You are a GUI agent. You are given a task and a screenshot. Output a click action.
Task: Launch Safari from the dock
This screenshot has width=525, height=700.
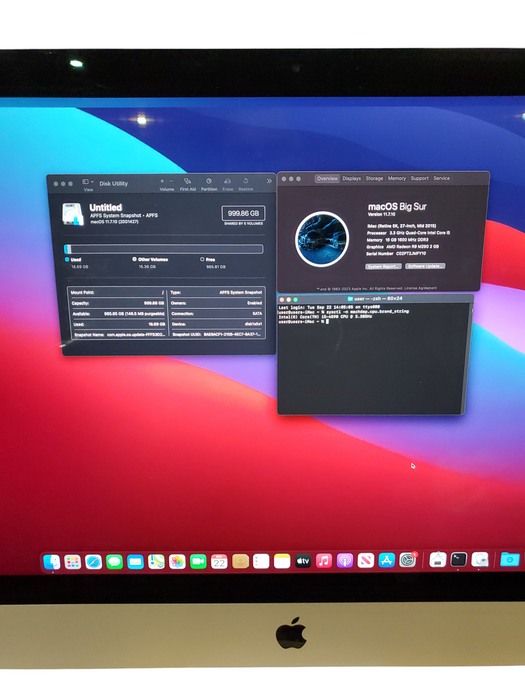(x=94, y=561)
